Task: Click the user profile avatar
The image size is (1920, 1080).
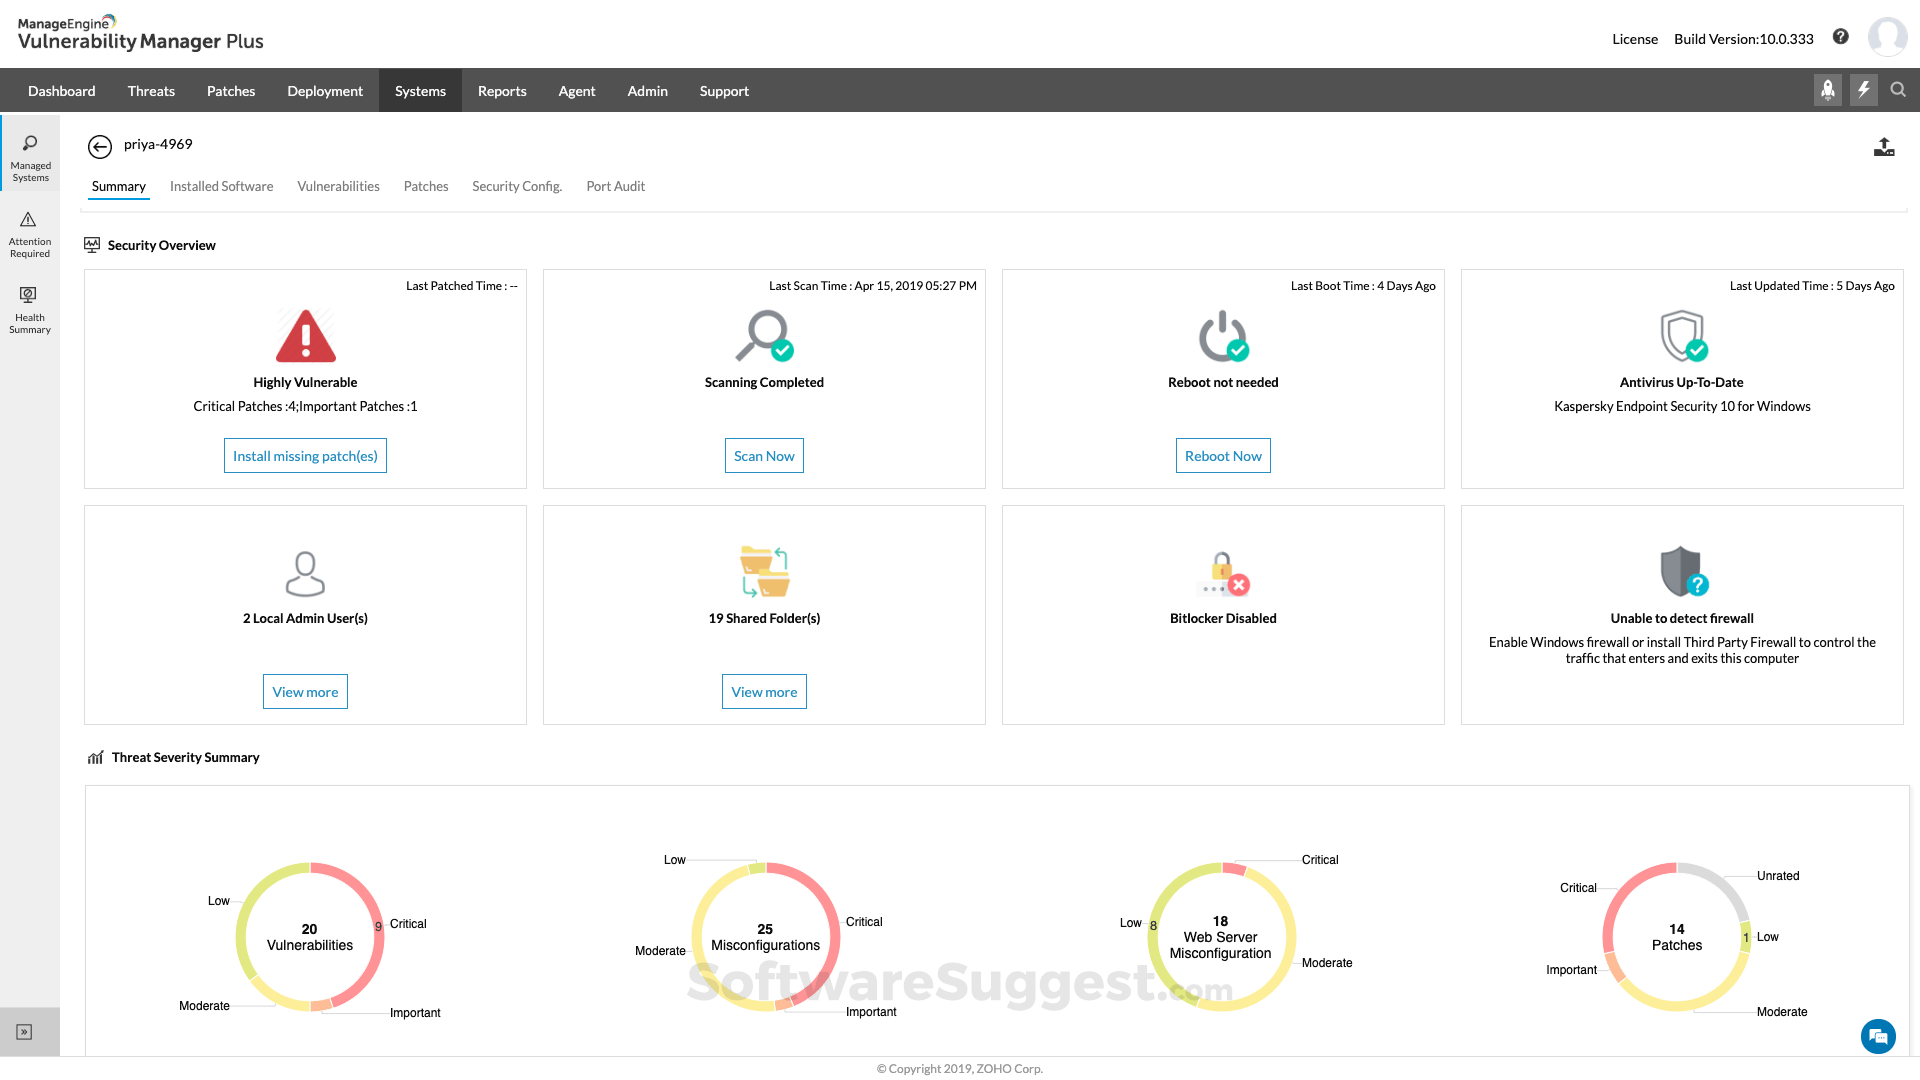Action: point(1888,36)
